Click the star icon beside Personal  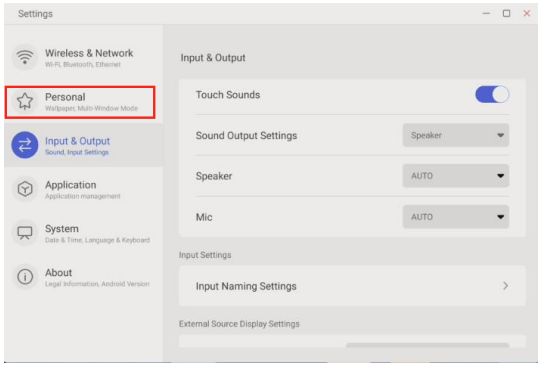click(x=25, y=101)
